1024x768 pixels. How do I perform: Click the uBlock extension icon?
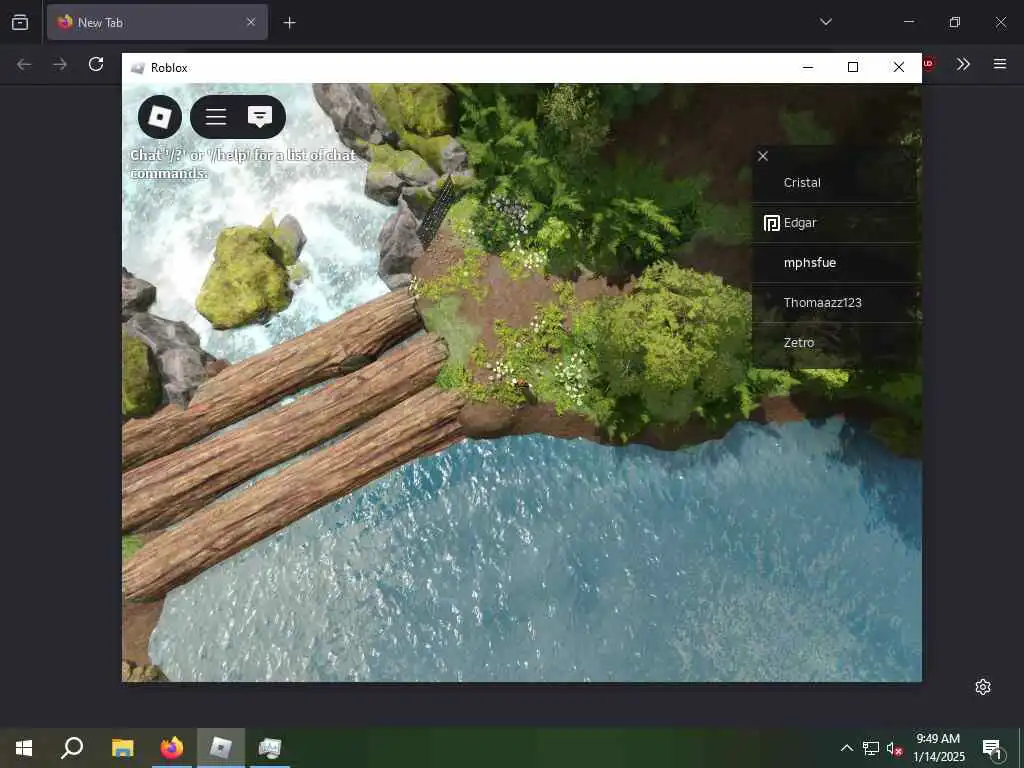(x=929, y=64)
